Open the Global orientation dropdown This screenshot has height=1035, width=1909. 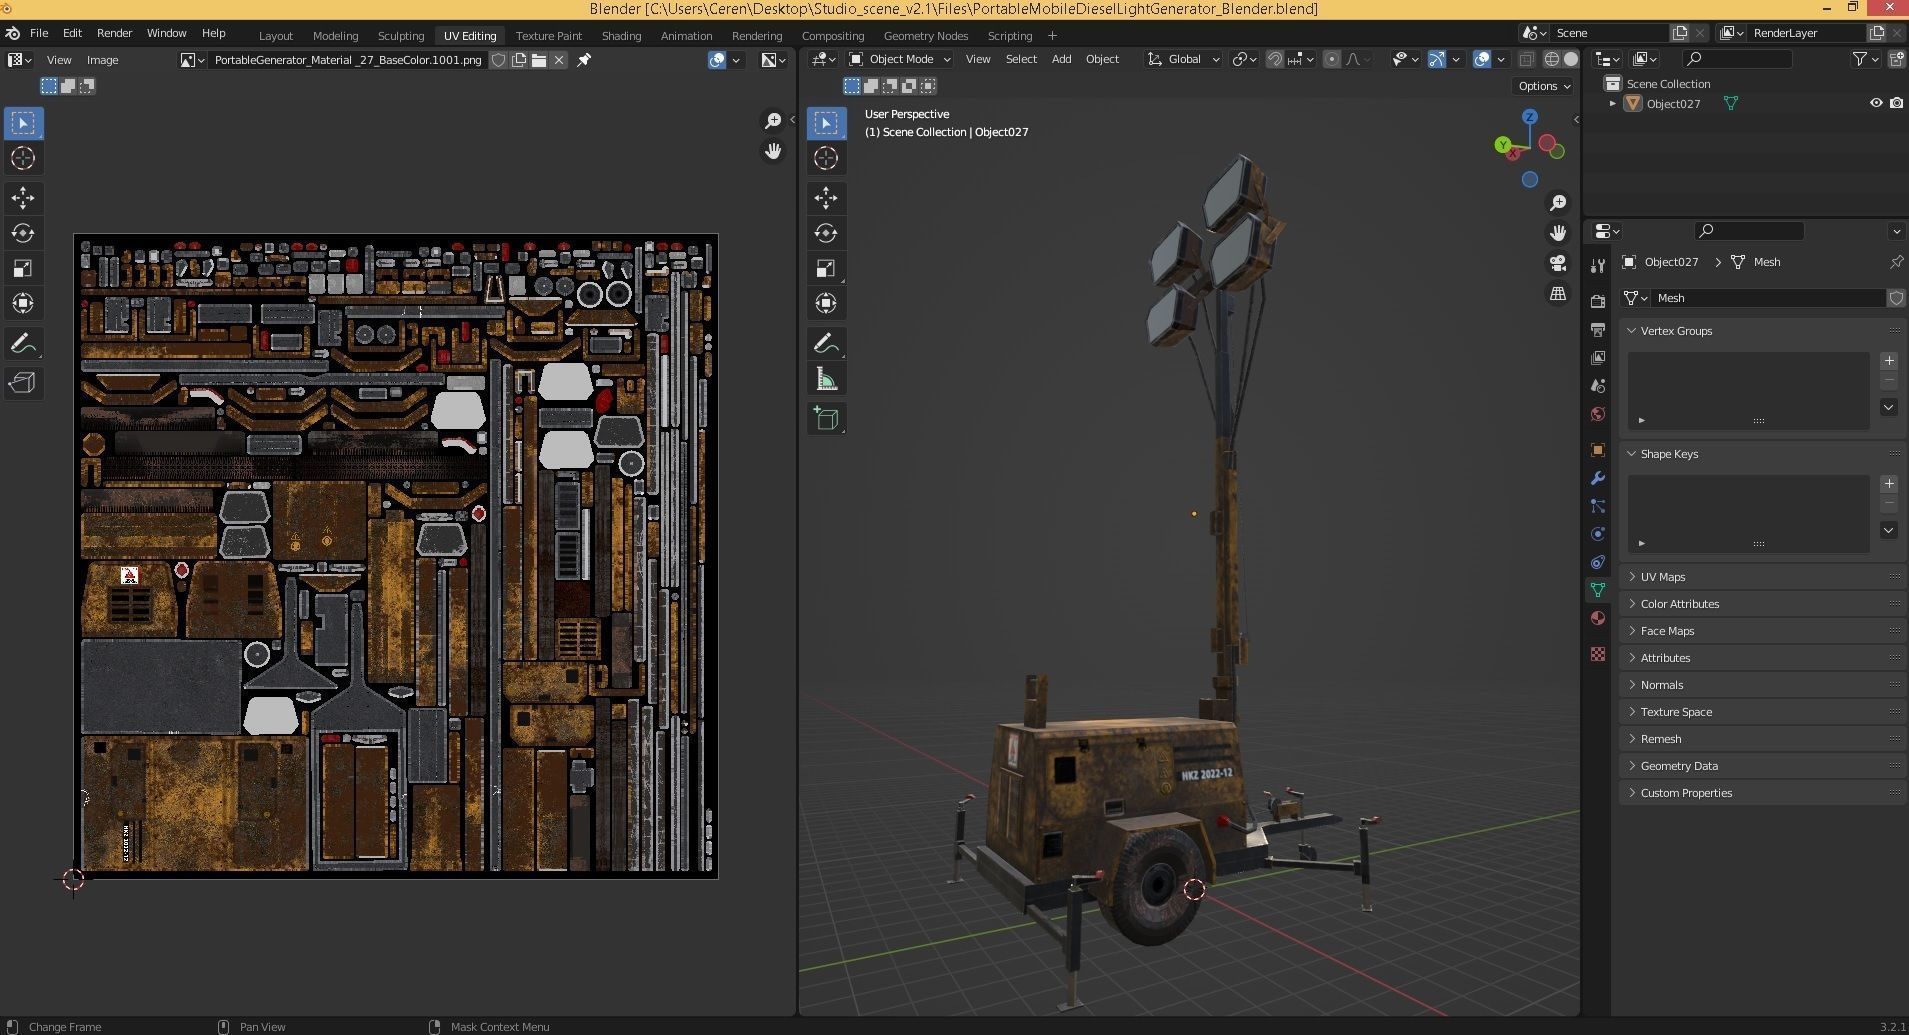(1184, 59)
